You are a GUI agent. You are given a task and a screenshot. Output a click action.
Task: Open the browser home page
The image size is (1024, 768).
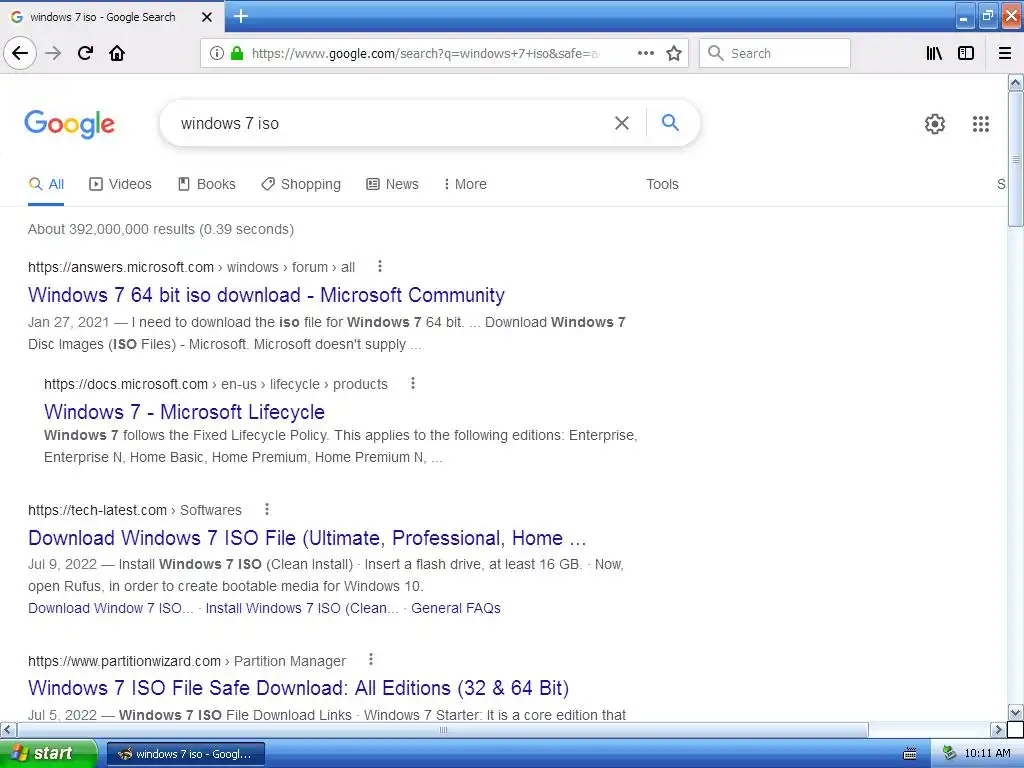(x=117, y=53)
